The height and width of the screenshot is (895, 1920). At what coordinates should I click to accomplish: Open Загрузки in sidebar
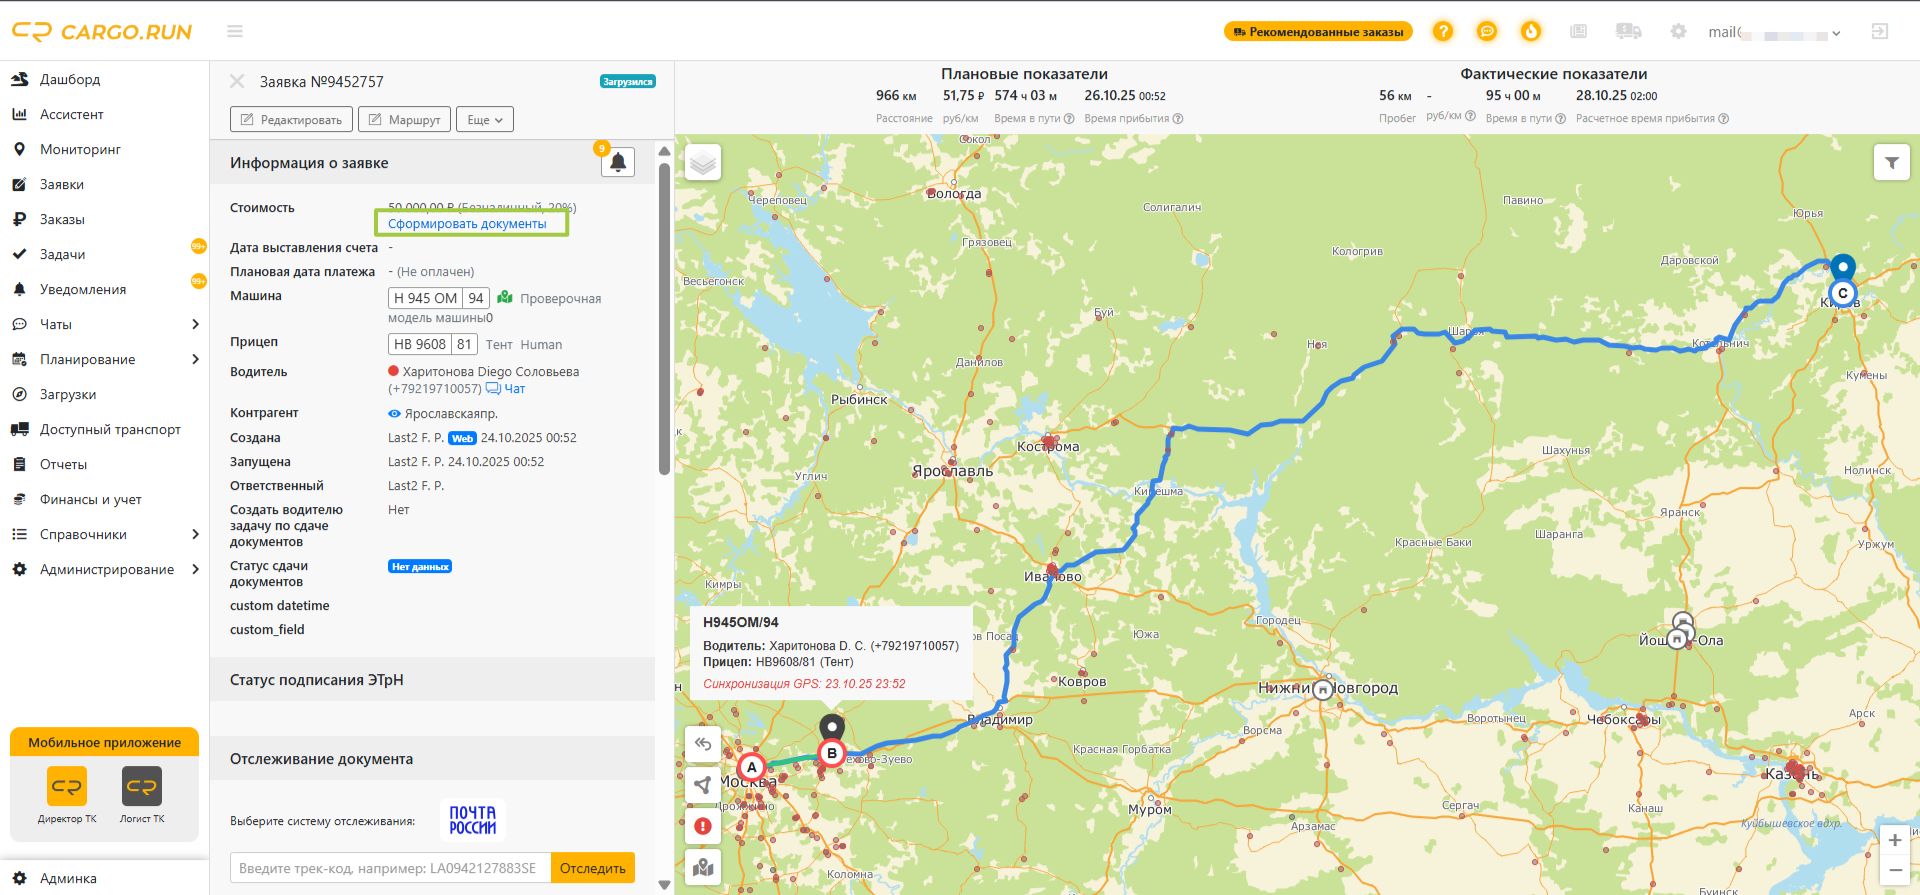[x=68, y=394]
